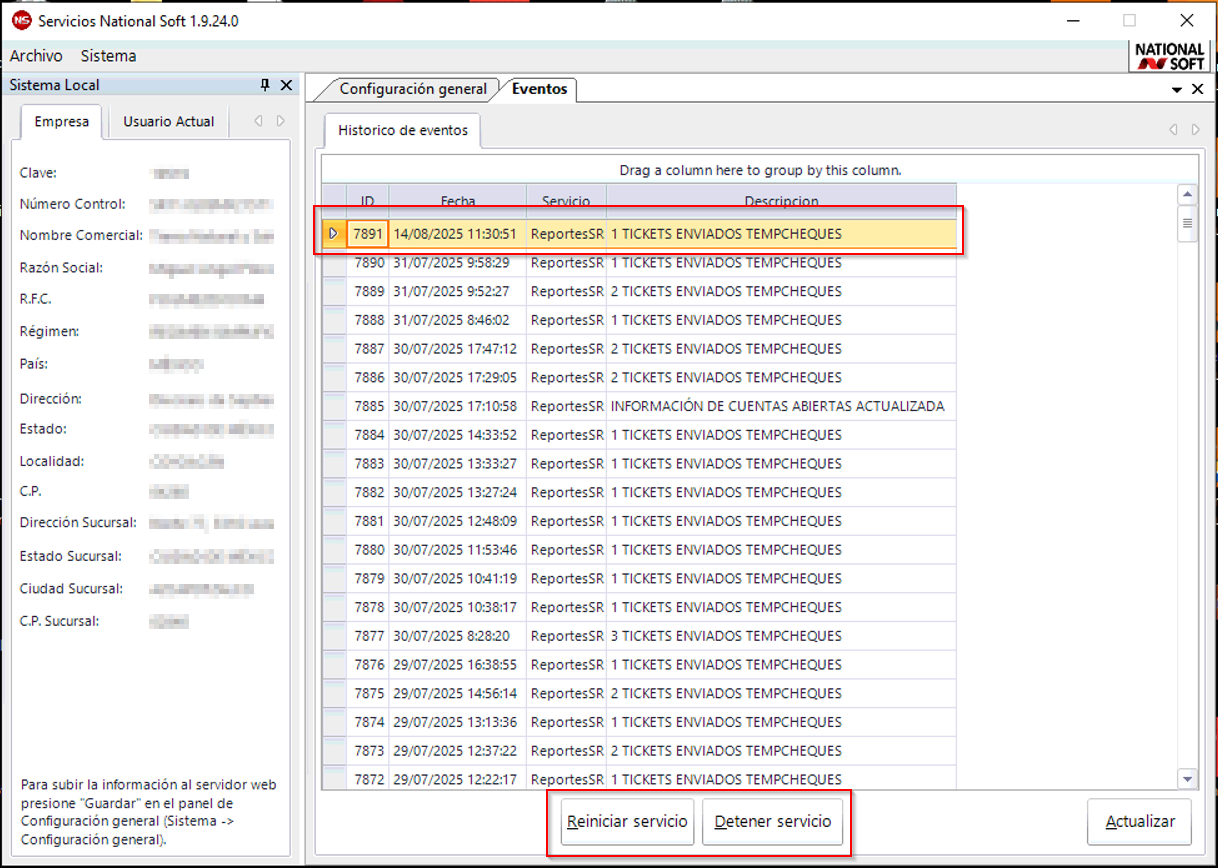Select event ID 7874
The width and height of the screenshot is (1218, 868).
tap(369, 722)
